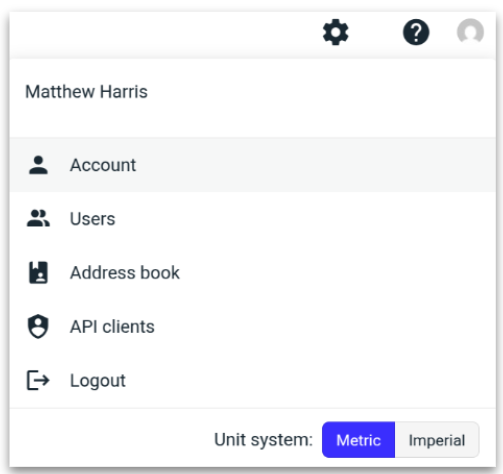Screen dimensions: 503x474
Task: Click the contact book icon for Address book
Action: click(x=38, y=273)
